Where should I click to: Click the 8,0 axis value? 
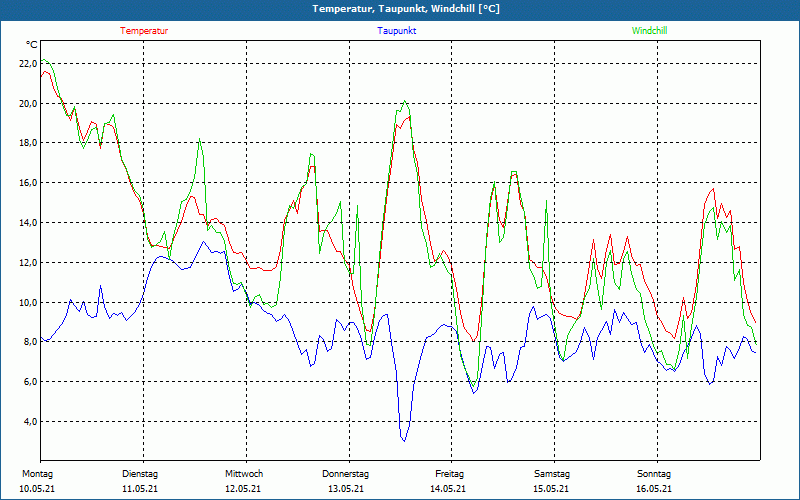point(30,342)
